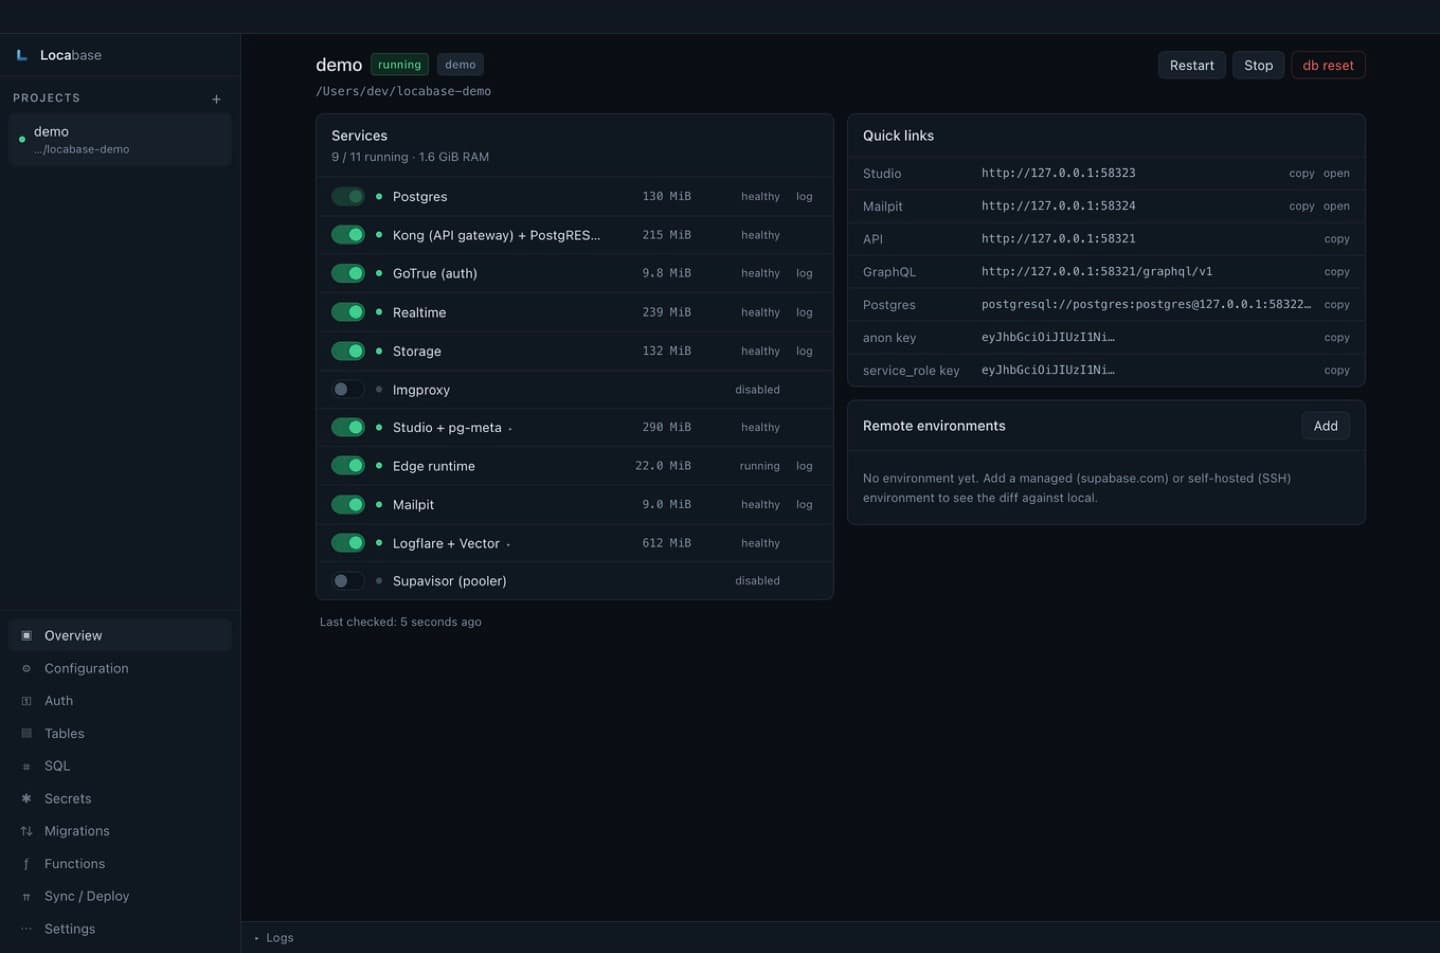Copy the anon key
This screenshot has width=1440, height=953.
pyautogui.click(x=1337, y=338)
